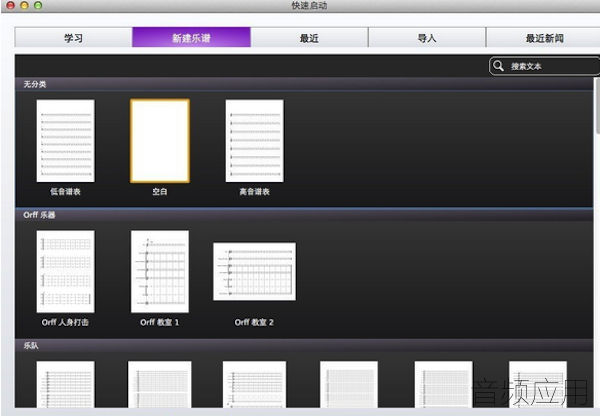Select the 新建乐谱 tab
Viewport: 600px width, 416px height.
tap(191, 38)
